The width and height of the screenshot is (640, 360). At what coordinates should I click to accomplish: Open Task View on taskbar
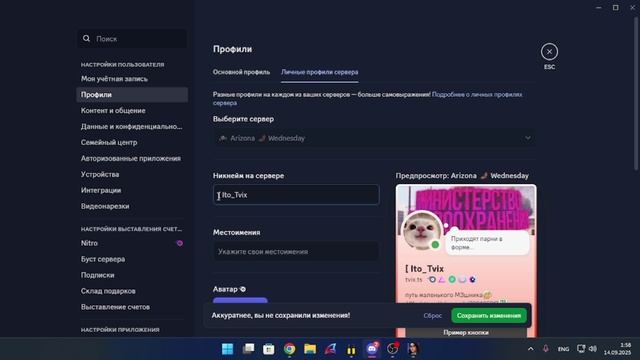coord(248,349)
